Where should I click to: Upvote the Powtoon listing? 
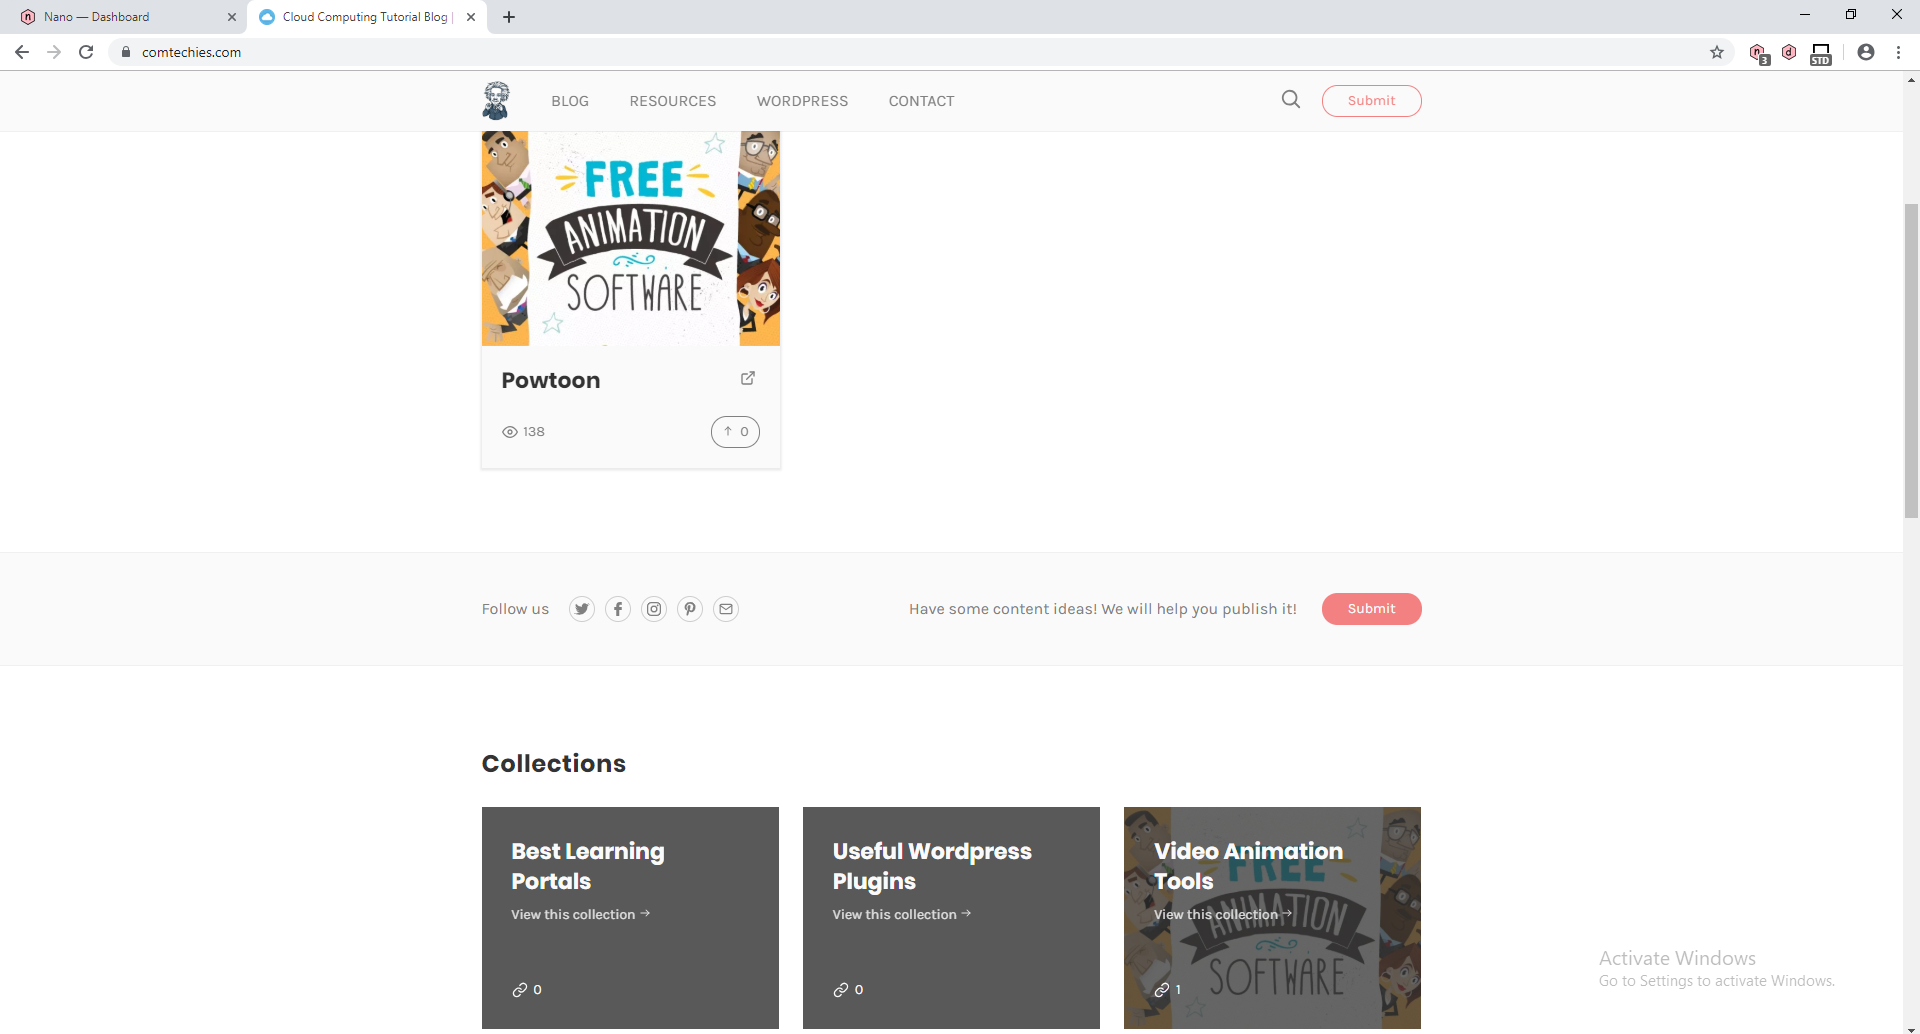pos(735,431)
